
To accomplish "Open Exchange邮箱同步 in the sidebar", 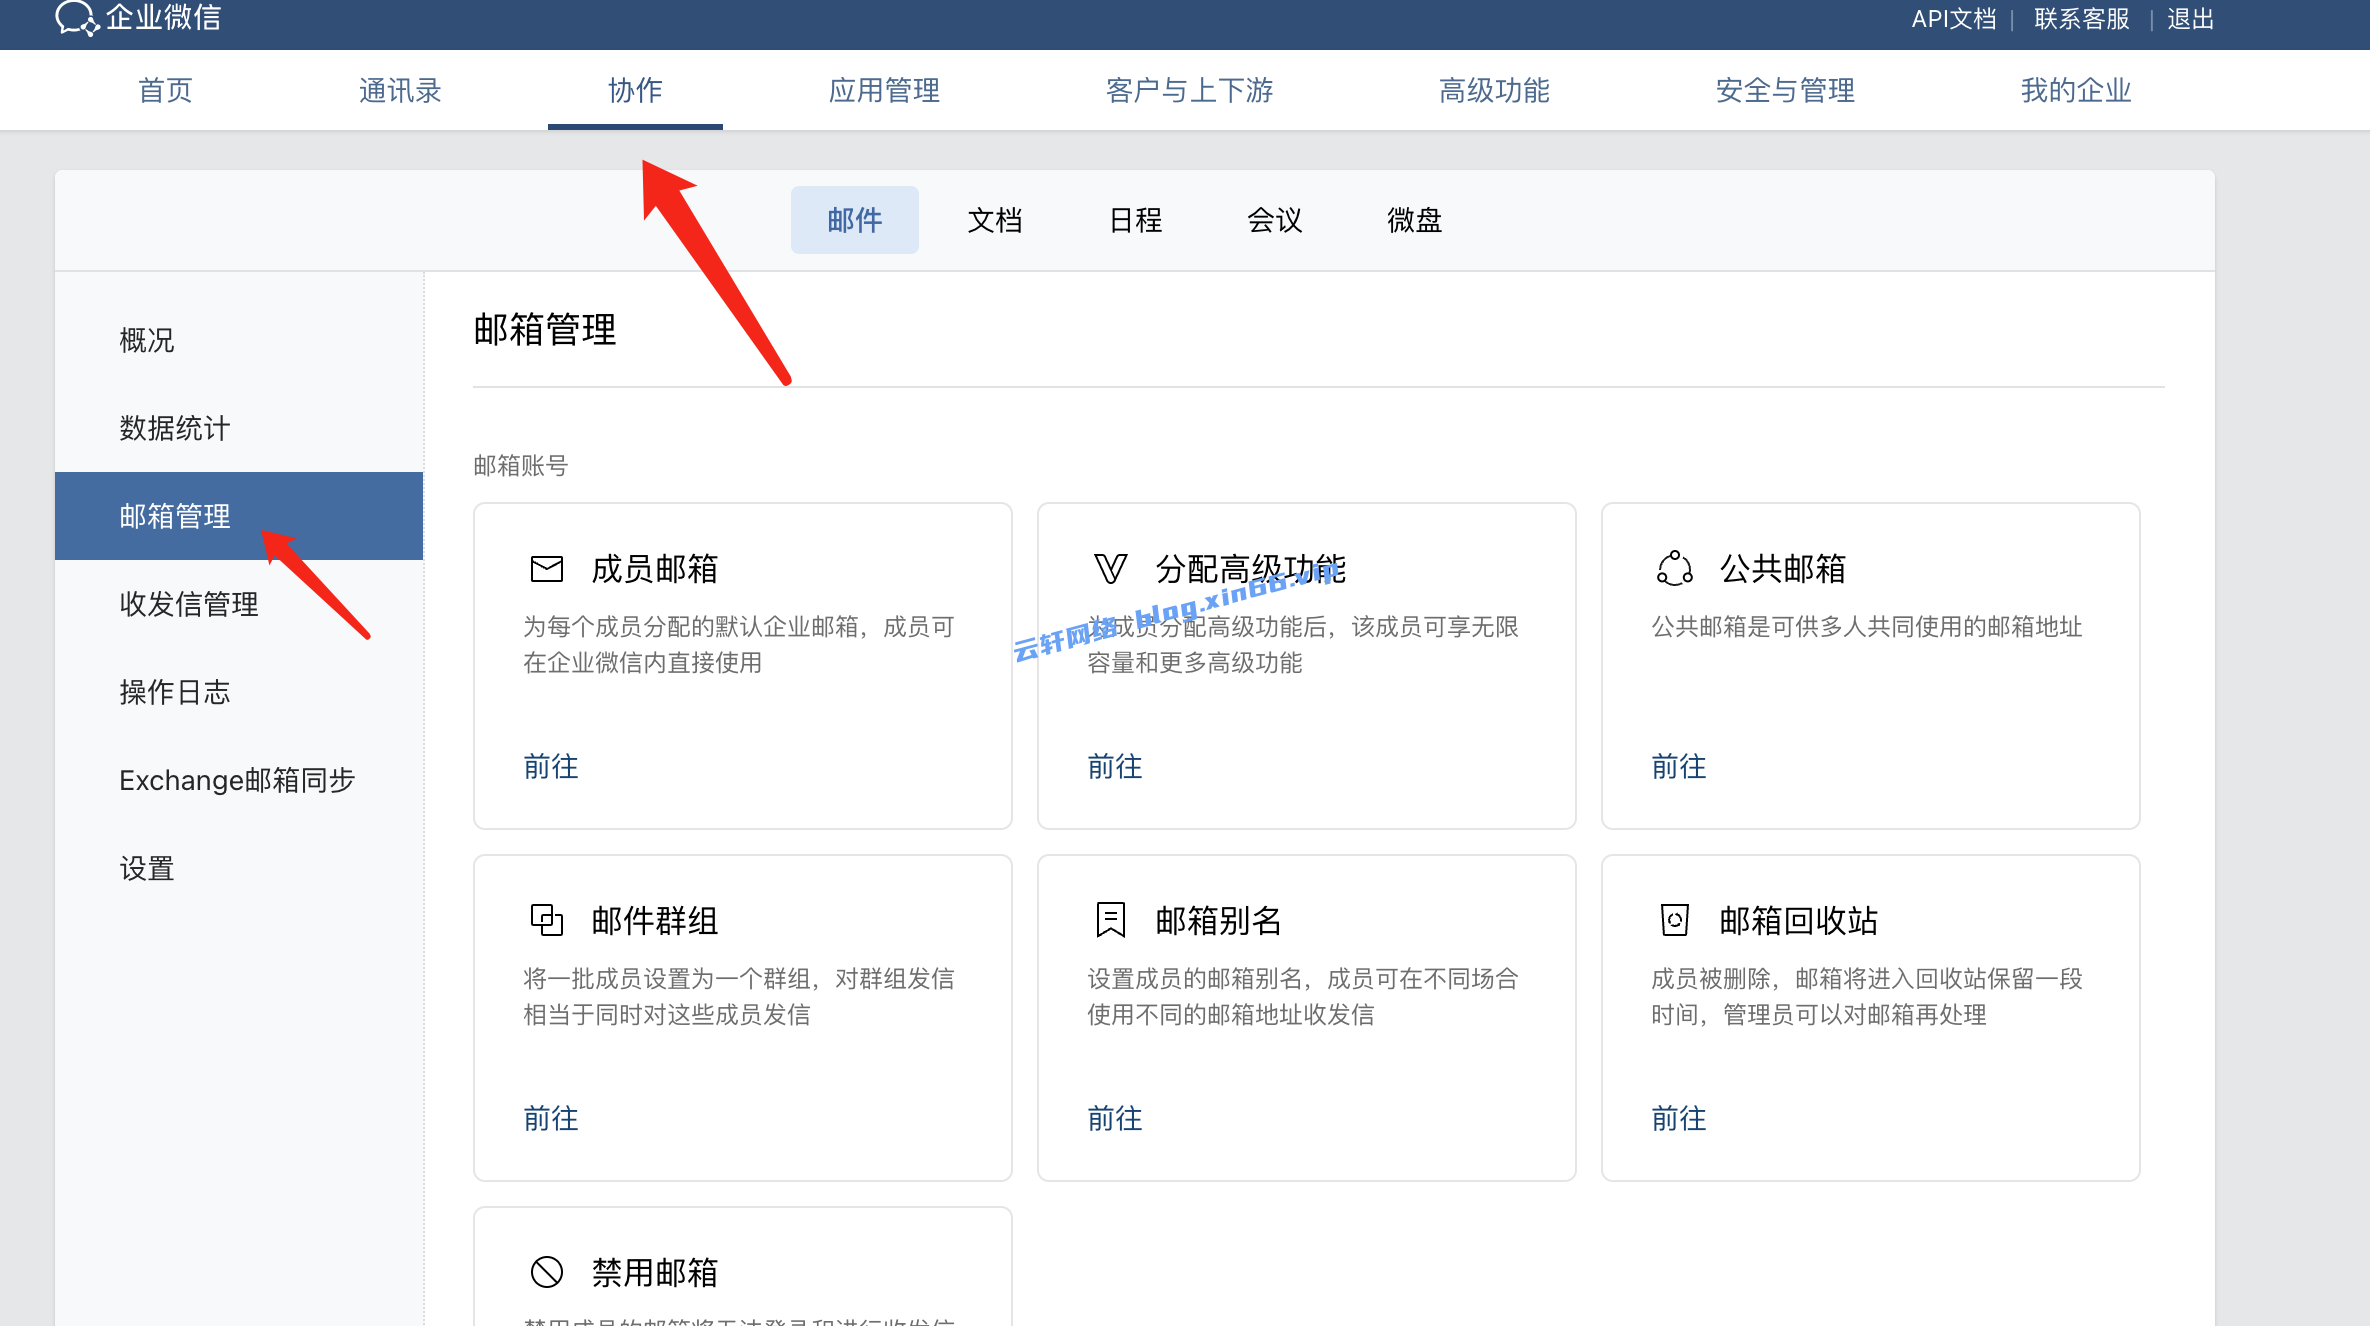I will click(239, 780).
